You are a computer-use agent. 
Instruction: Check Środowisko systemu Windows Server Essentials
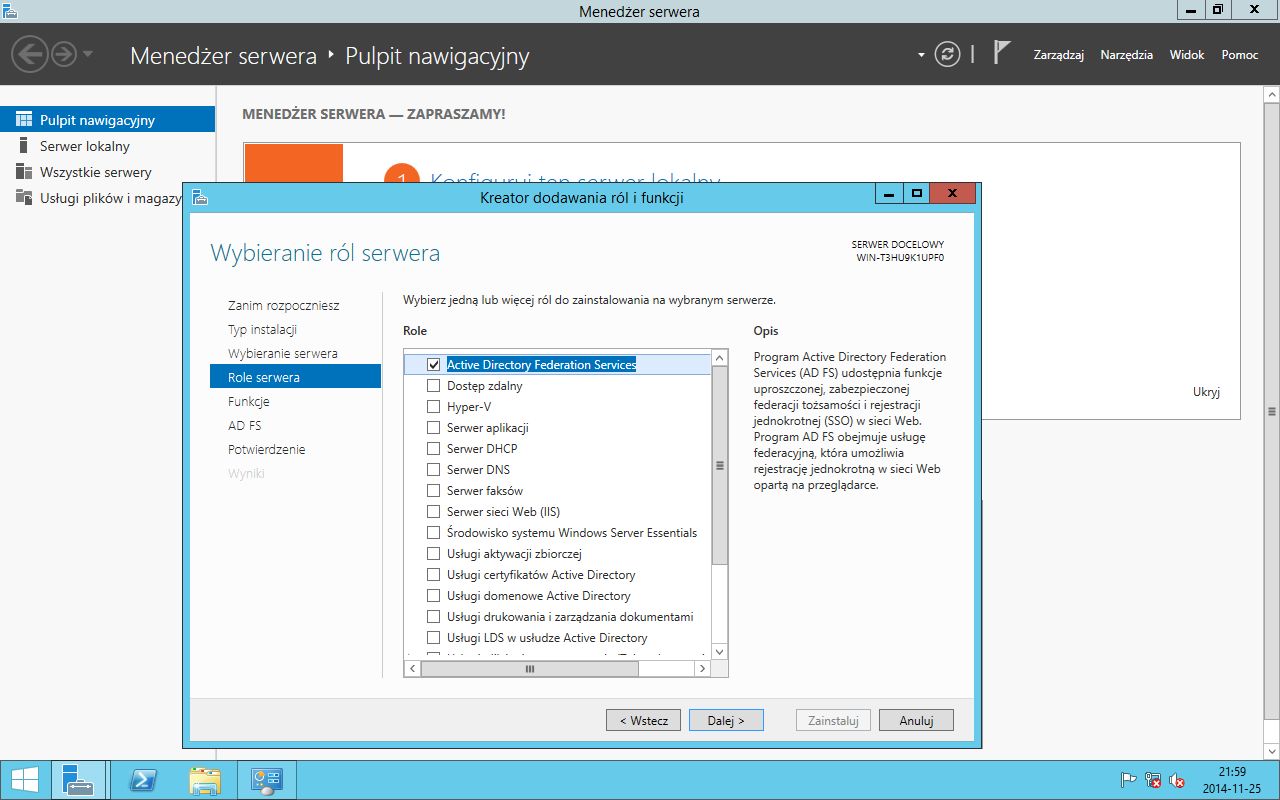click(433, 533)
